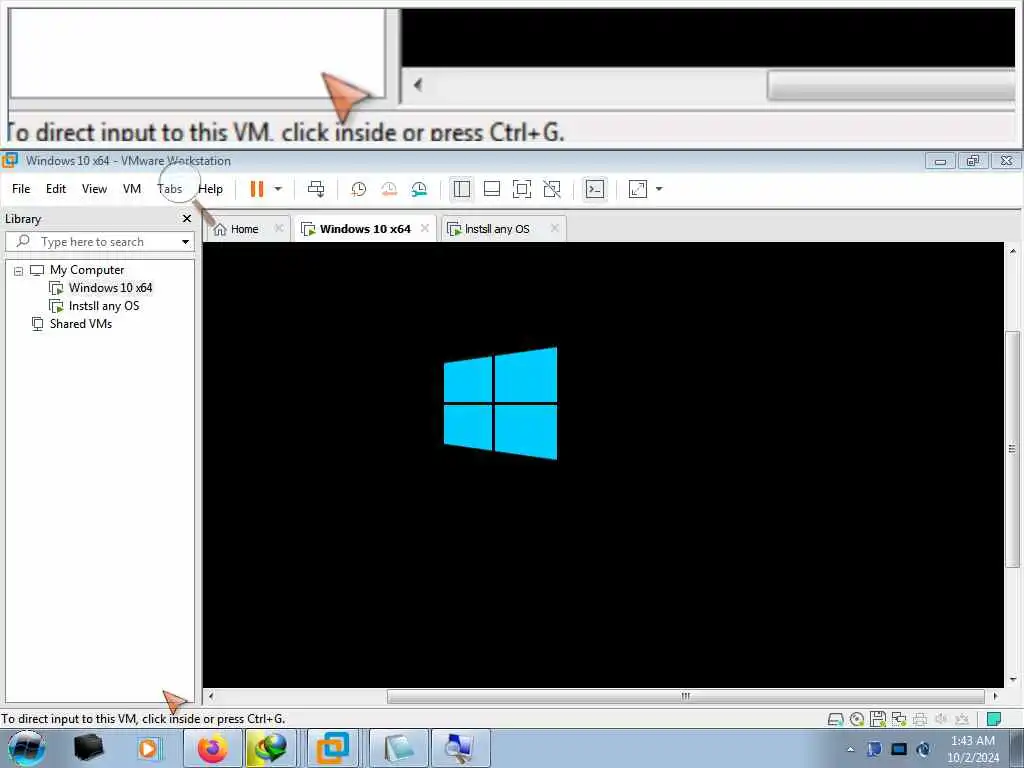Click the hard disk device status icon
The width and height of the screenshot is (1024, 768).
click(835, 719)
